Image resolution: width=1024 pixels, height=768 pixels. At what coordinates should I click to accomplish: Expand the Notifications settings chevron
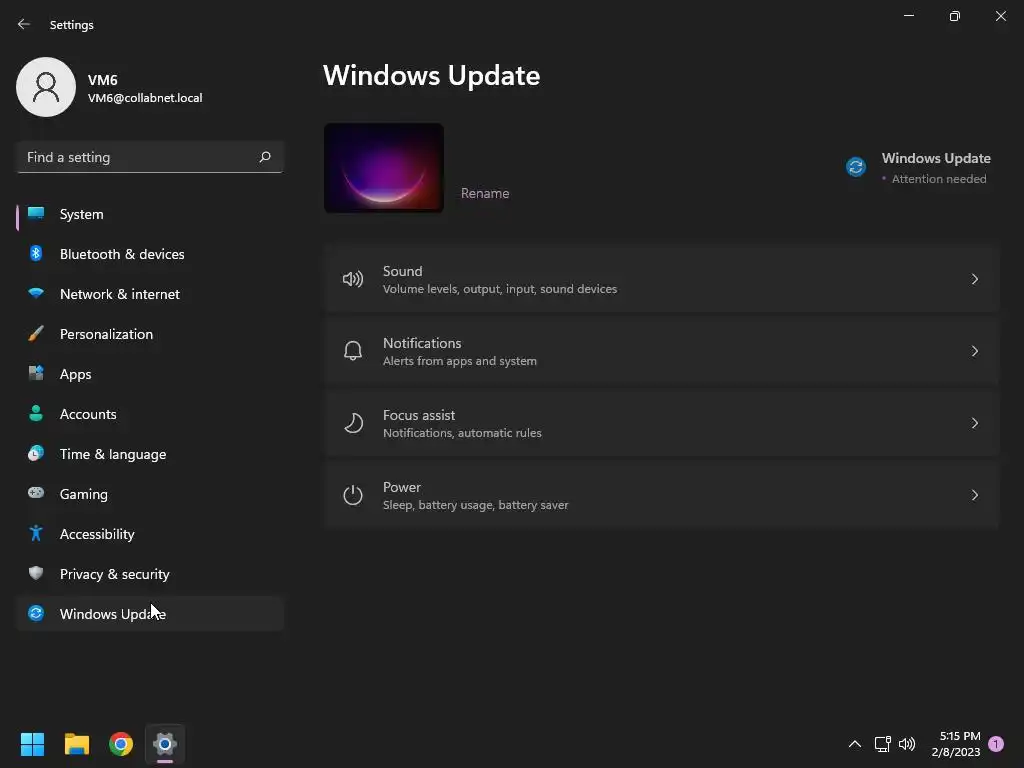tap(974, 351)
